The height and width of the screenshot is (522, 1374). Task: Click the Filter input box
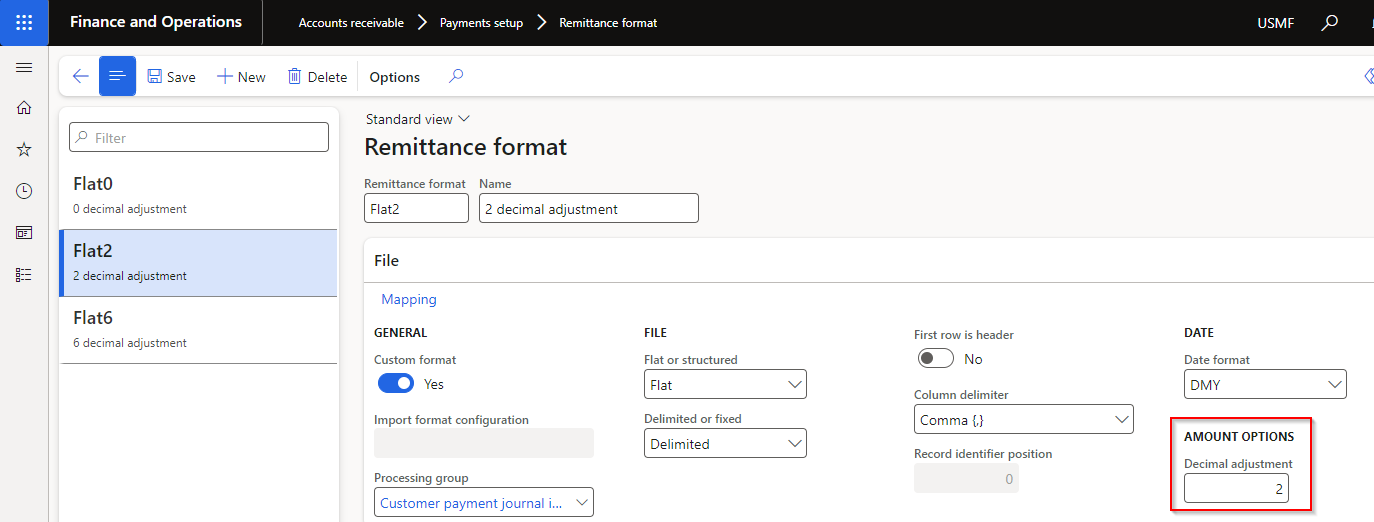[199, 138]
